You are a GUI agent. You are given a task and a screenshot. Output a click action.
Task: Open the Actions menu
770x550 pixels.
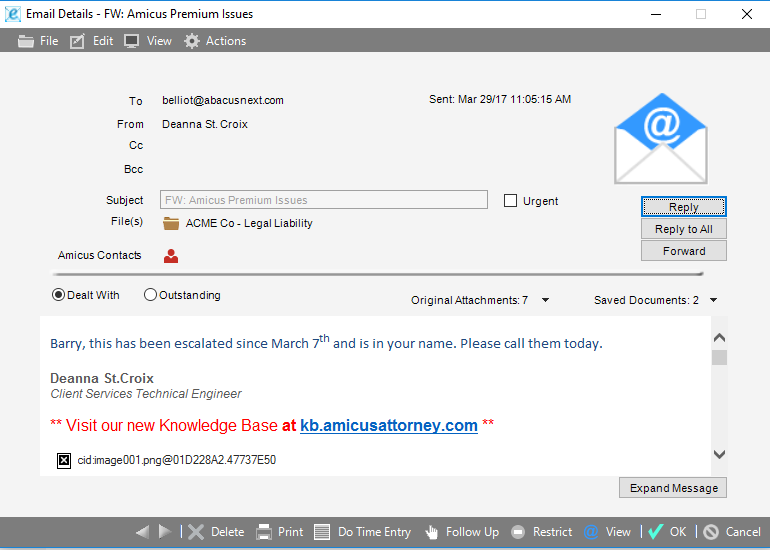(x=226, y=41)
